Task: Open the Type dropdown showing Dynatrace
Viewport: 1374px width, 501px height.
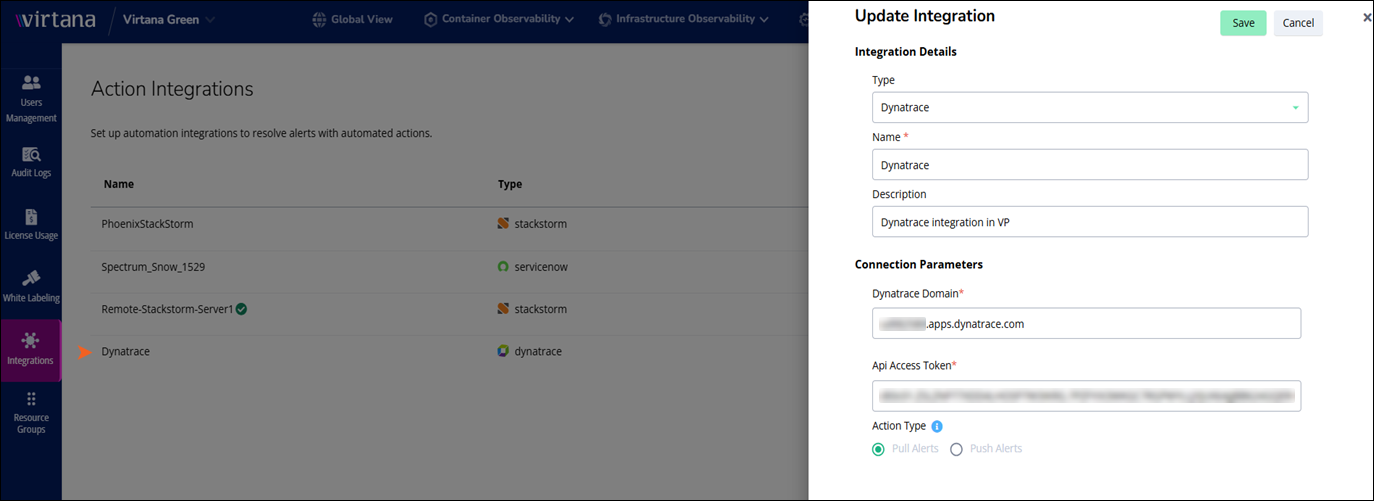Action: pyautogui.click(x=1090, y=107)
